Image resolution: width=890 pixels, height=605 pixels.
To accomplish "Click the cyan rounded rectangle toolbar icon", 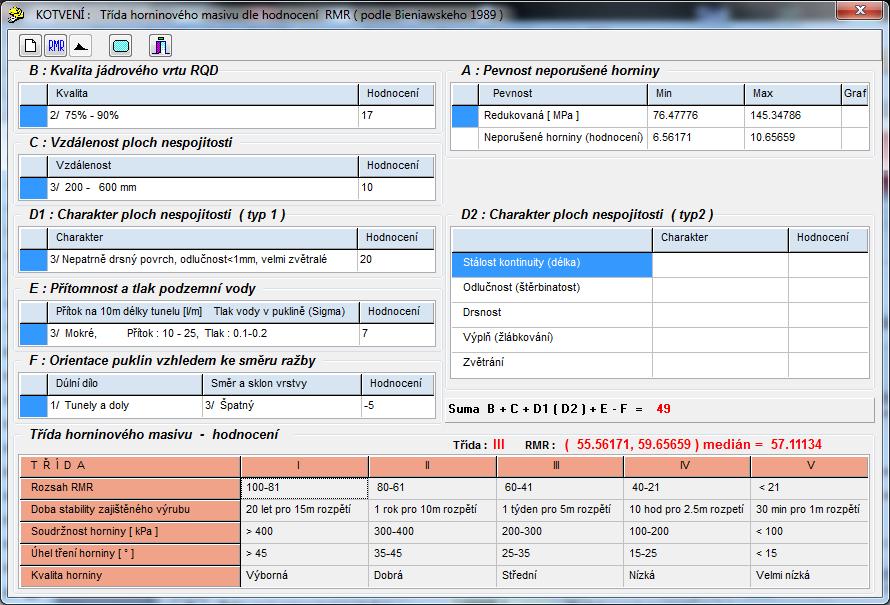I will 120,46.
